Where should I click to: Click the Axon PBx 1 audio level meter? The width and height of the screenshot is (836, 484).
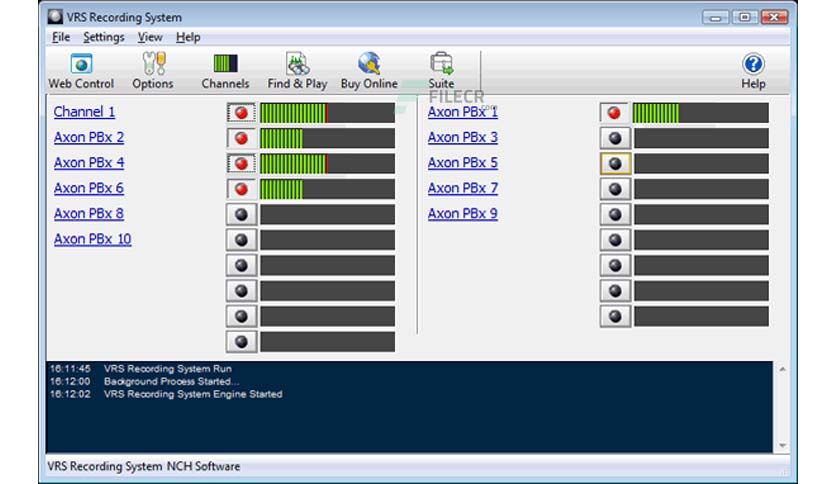pyautogui.click(x=701, y=113)
